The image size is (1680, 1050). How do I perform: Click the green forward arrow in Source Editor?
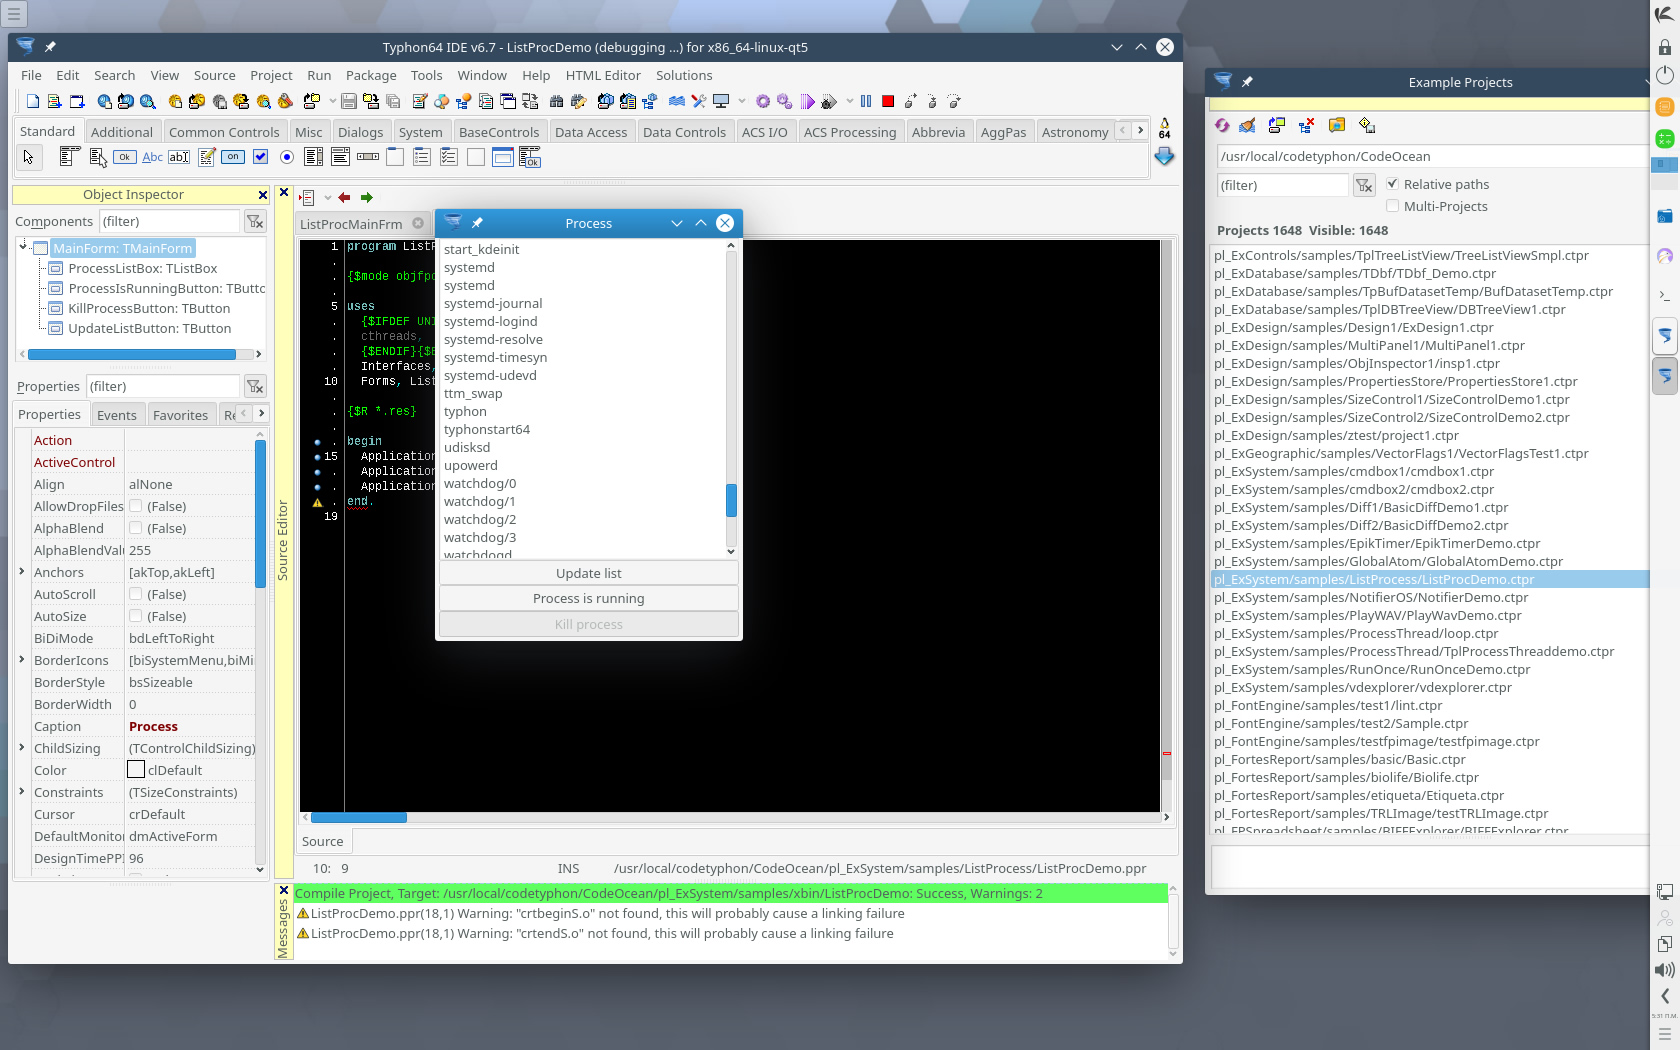pyautogui.click(x=366, y=197)
